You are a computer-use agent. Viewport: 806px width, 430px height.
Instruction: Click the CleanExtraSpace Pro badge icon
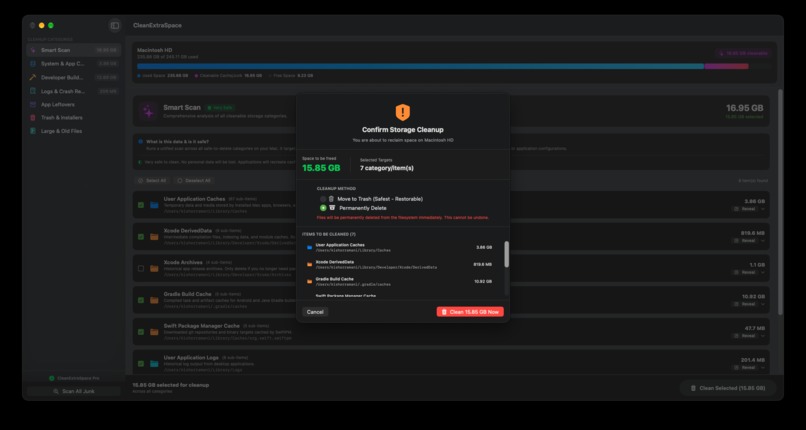(x=51, y=378)
